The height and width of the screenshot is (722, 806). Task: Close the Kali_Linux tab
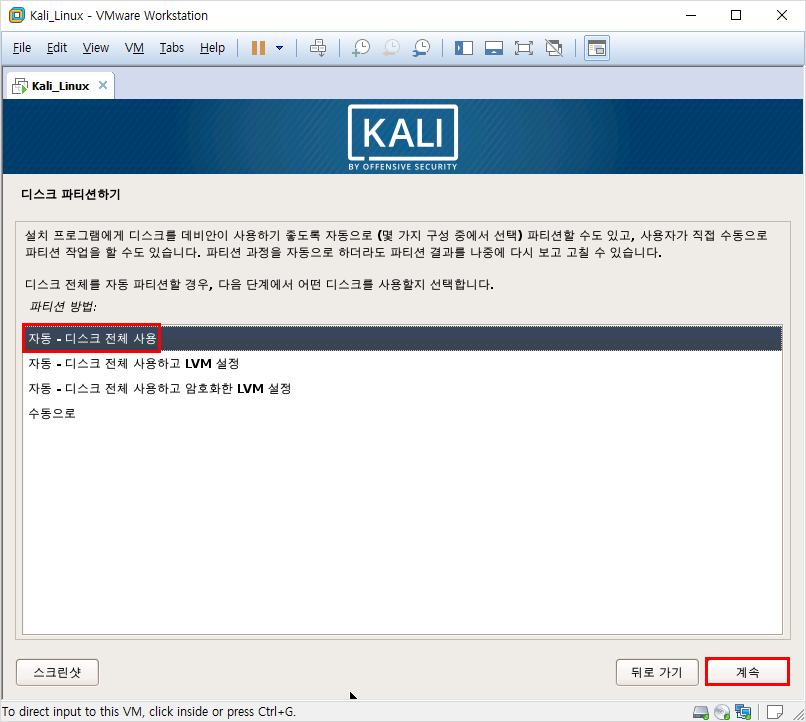click(103, 85)
